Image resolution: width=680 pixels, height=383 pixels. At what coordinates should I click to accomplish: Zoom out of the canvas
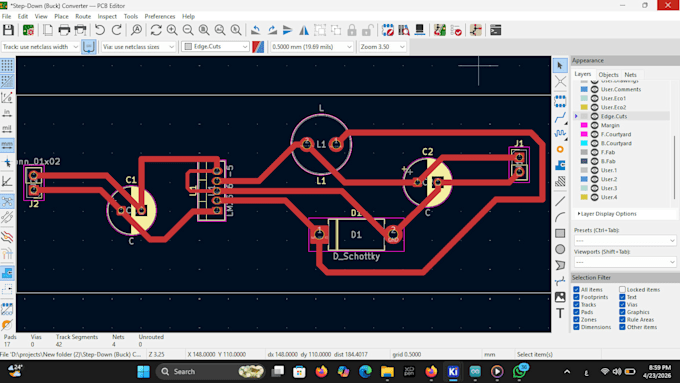coord(188,30)
